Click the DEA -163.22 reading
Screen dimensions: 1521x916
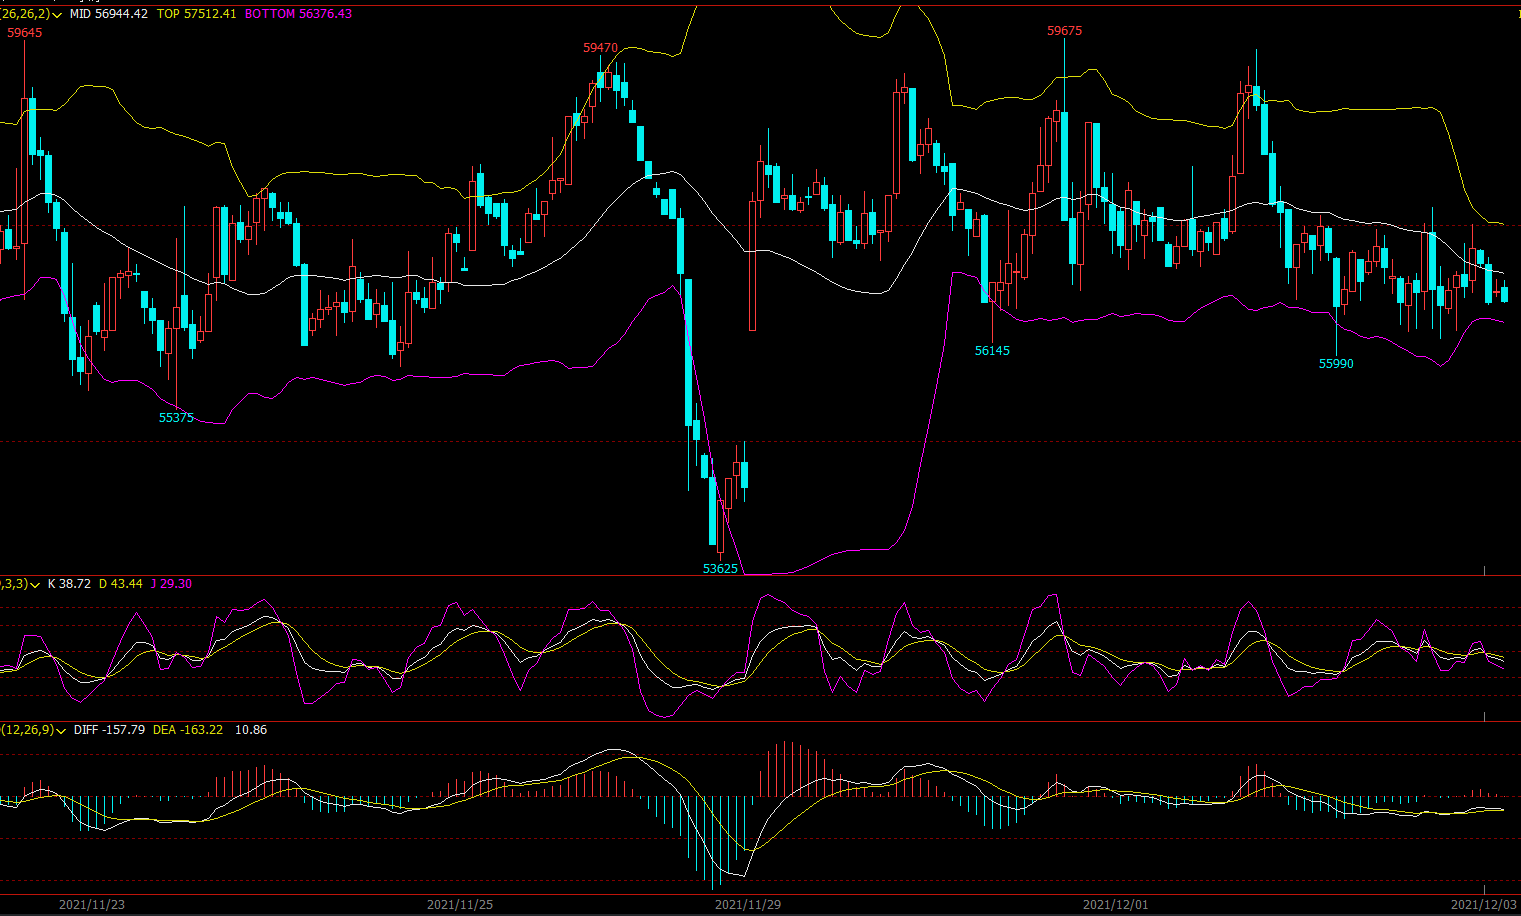tap(188, 730)
